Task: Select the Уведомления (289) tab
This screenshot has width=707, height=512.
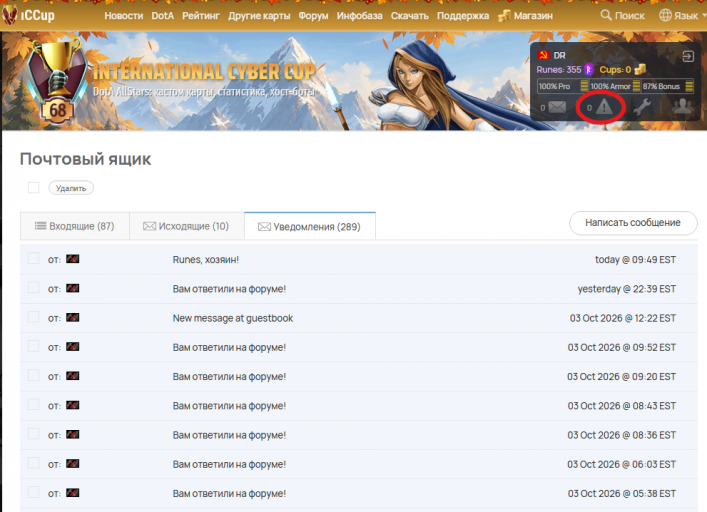Action: [310, 226]
